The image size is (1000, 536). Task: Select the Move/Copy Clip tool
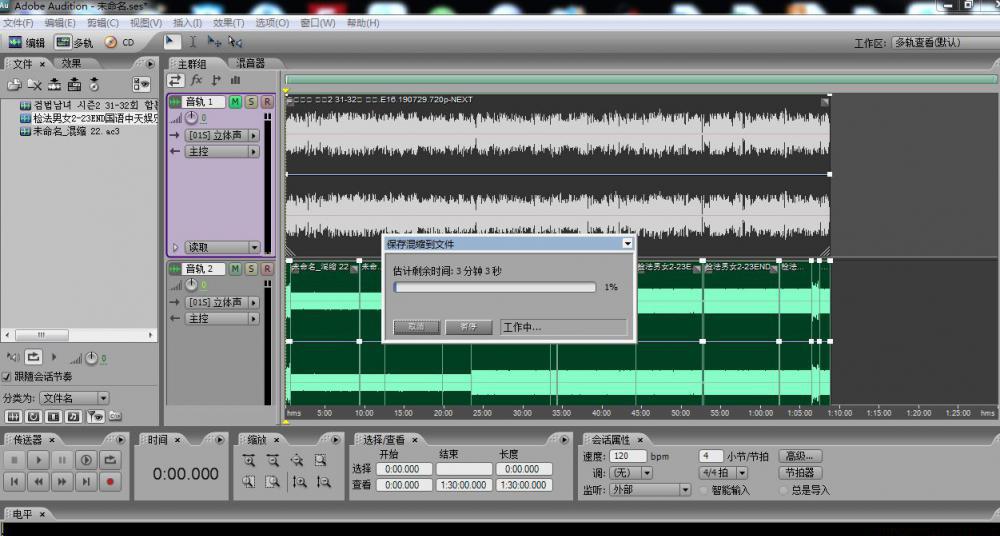[214, 42]
